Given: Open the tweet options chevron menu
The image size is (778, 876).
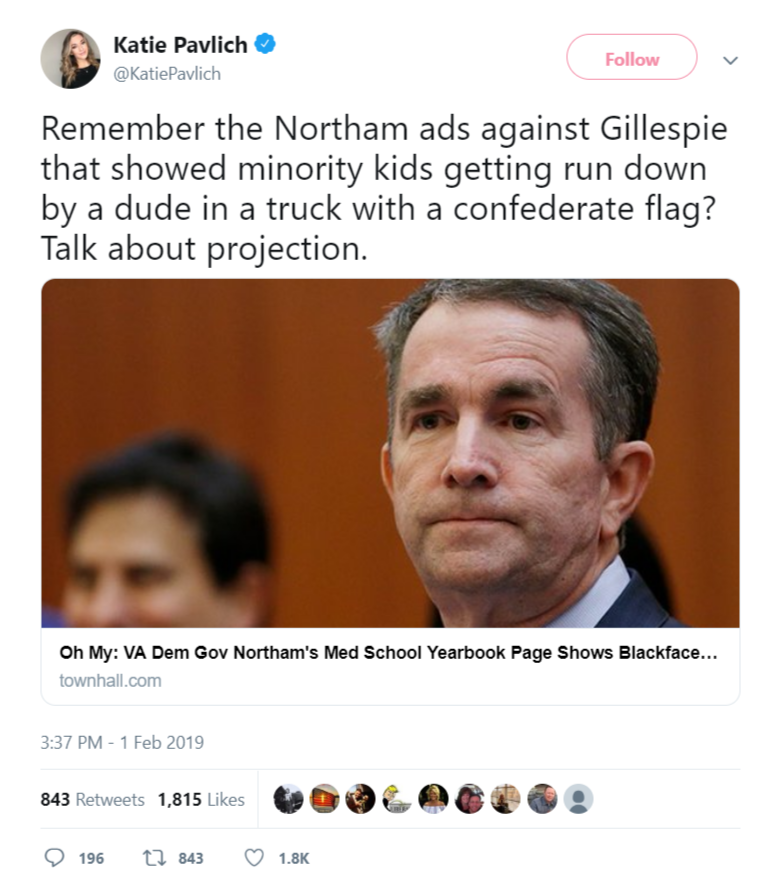Looking at the screenshot, I should point(730,60).
